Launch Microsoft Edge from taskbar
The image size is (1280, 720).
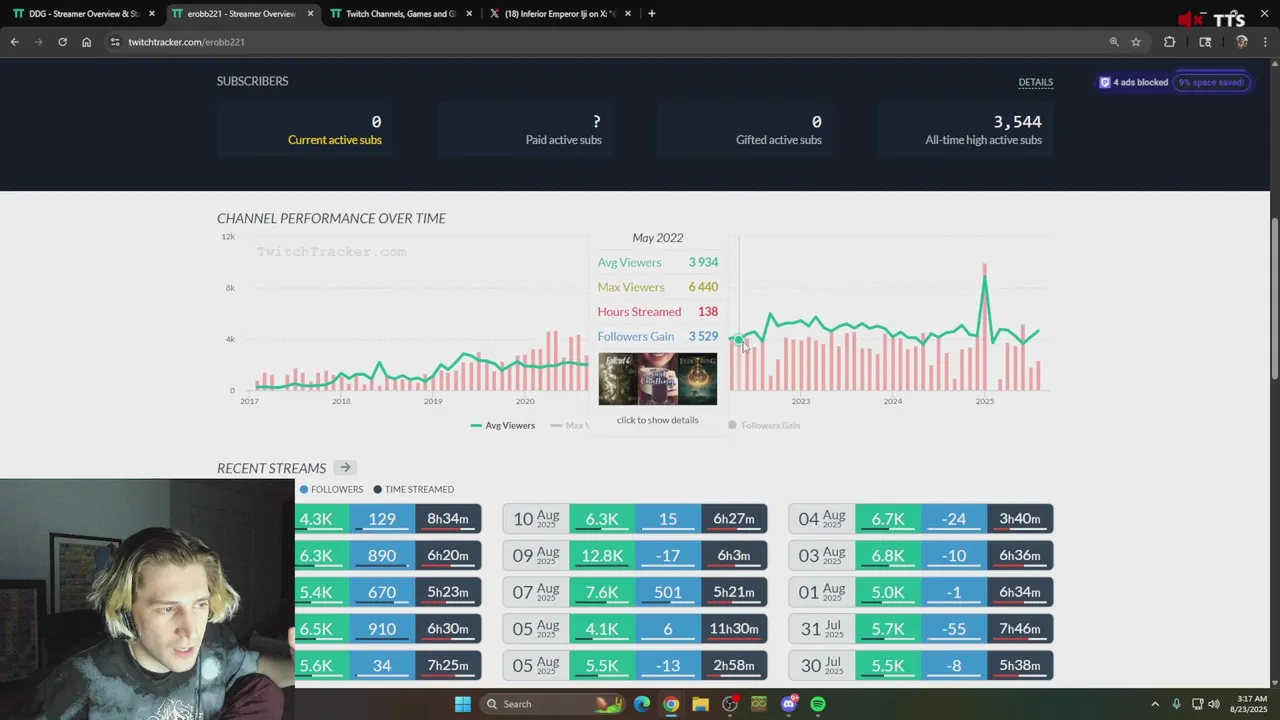(x=641, y=704)
